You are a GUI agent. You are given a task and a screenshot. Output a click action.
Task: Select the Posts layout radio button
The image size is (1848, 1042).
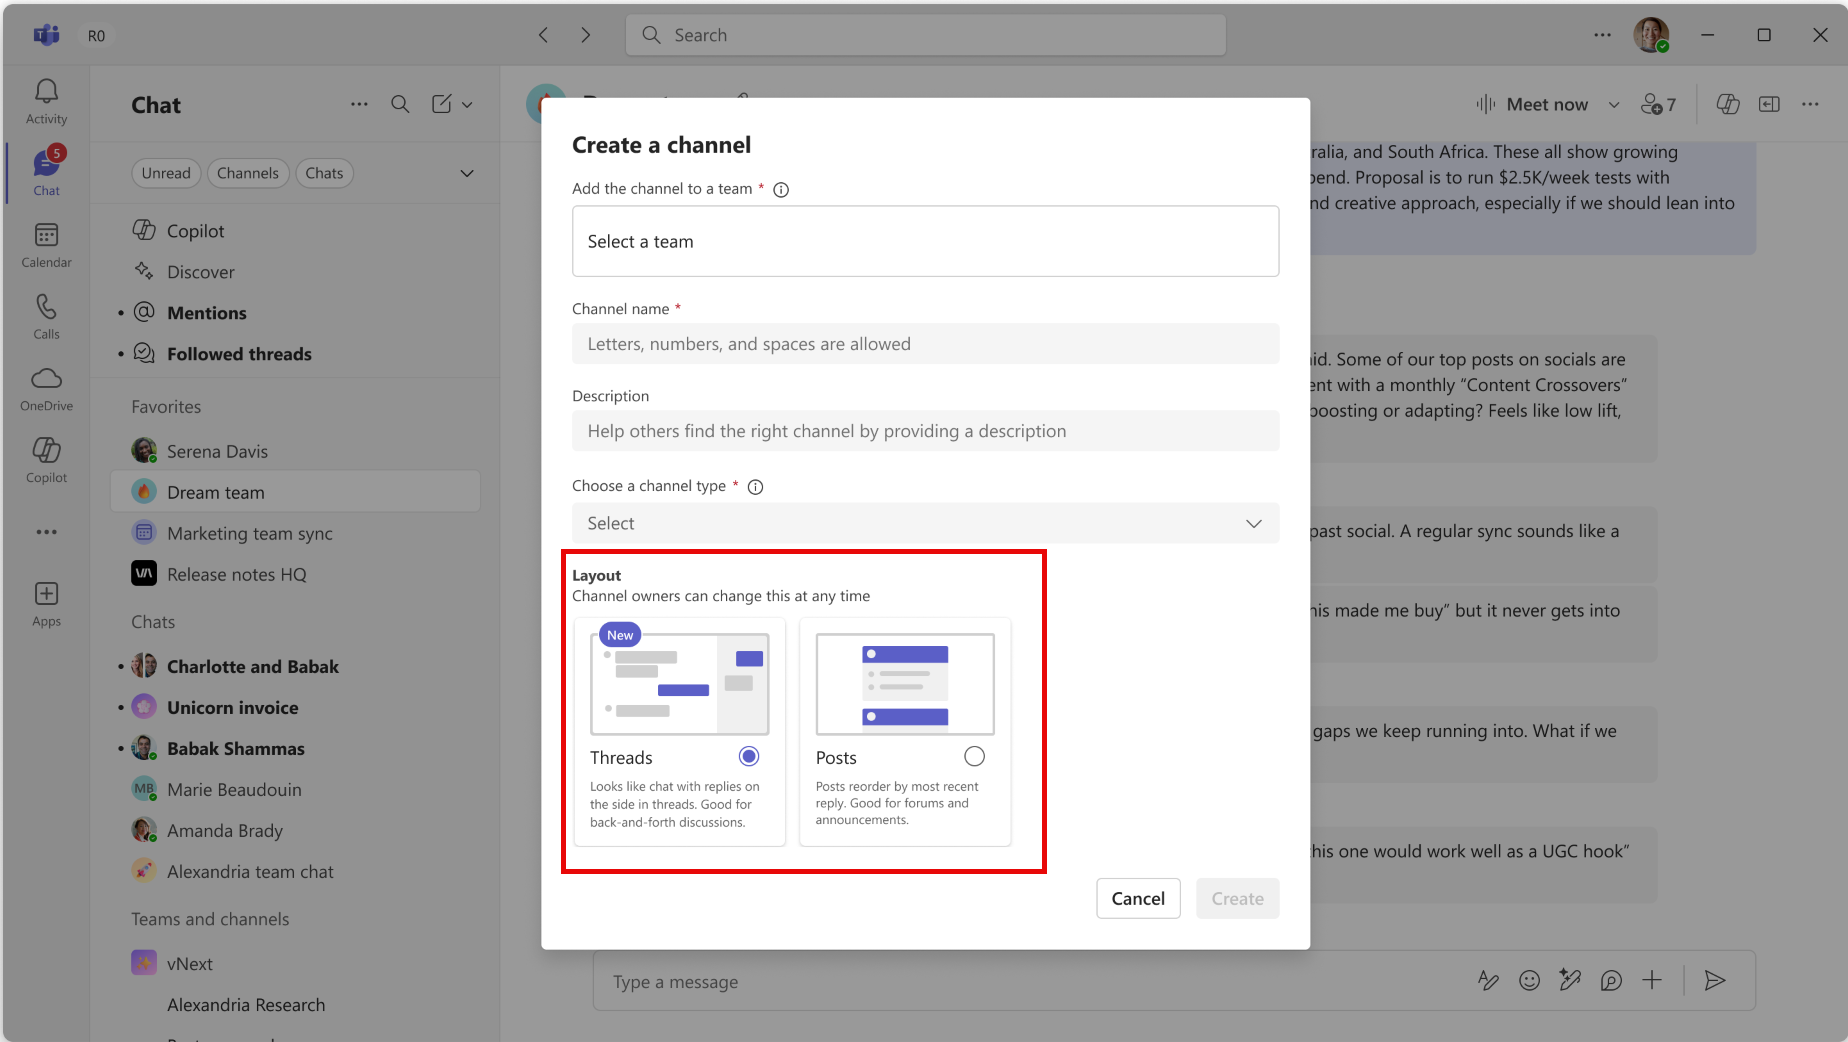(974, 756)
